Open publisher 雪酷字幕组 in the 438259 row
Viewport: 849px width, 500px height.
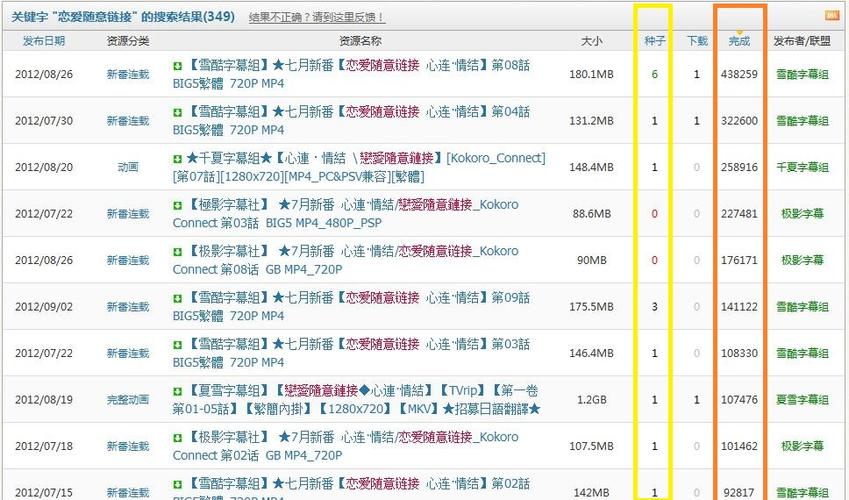(x=802, y=74)
